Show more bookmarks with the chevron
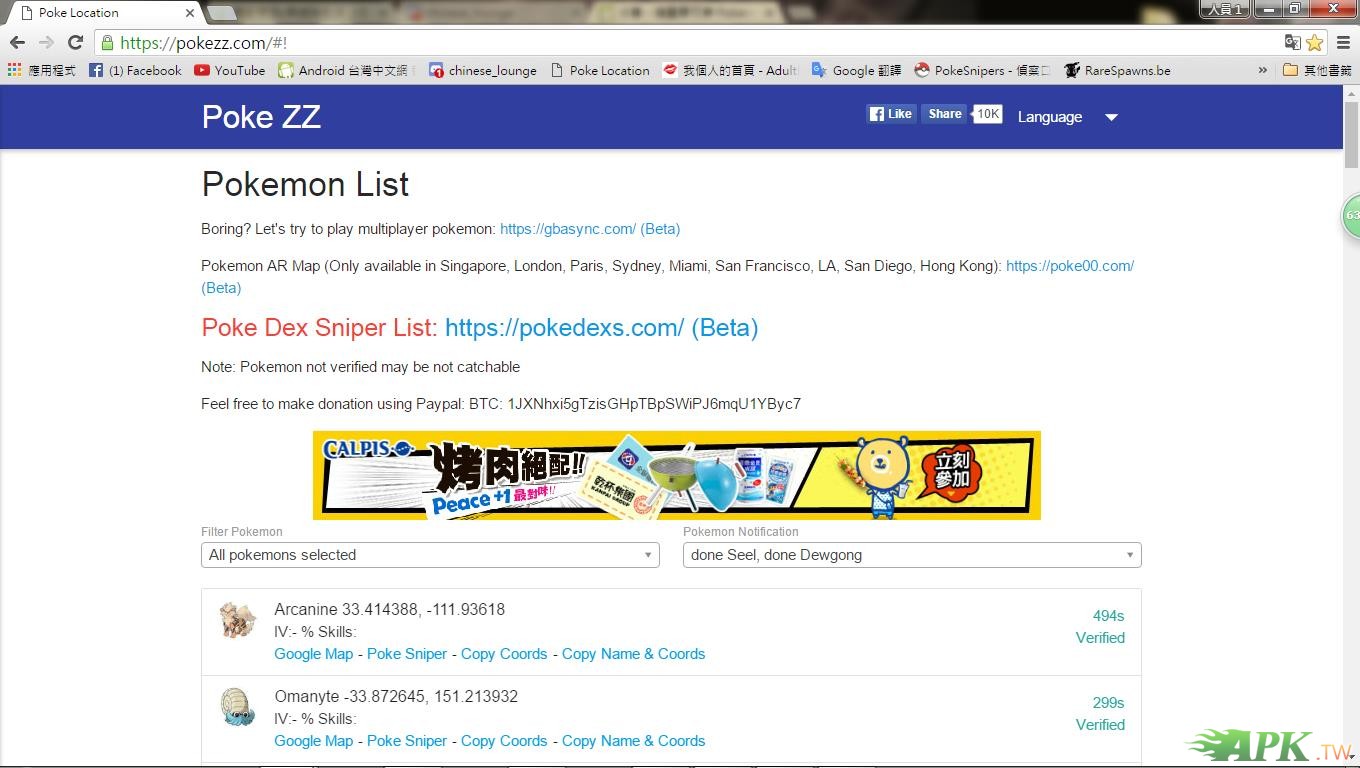The height and width of the screenshot is (768, 1360). 1263,70
